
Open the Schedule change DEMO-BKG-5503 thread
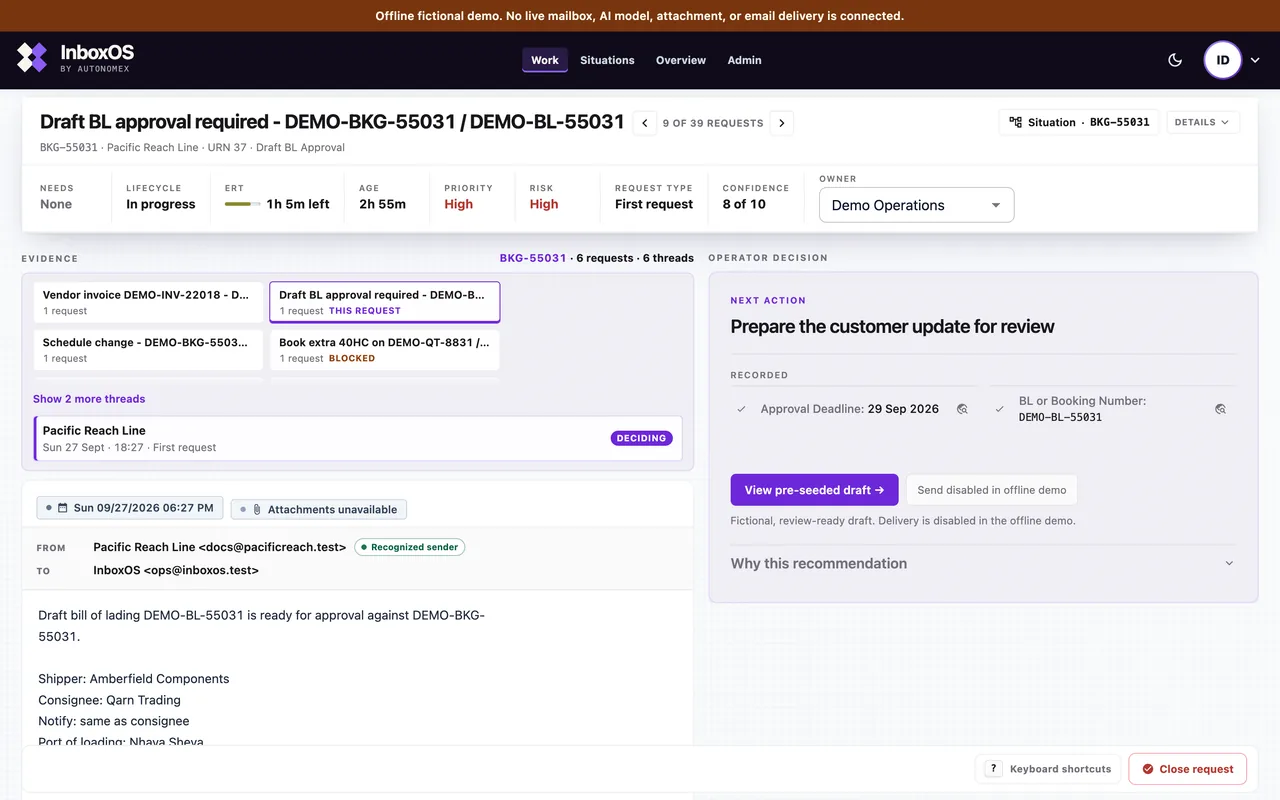point(148,350)
